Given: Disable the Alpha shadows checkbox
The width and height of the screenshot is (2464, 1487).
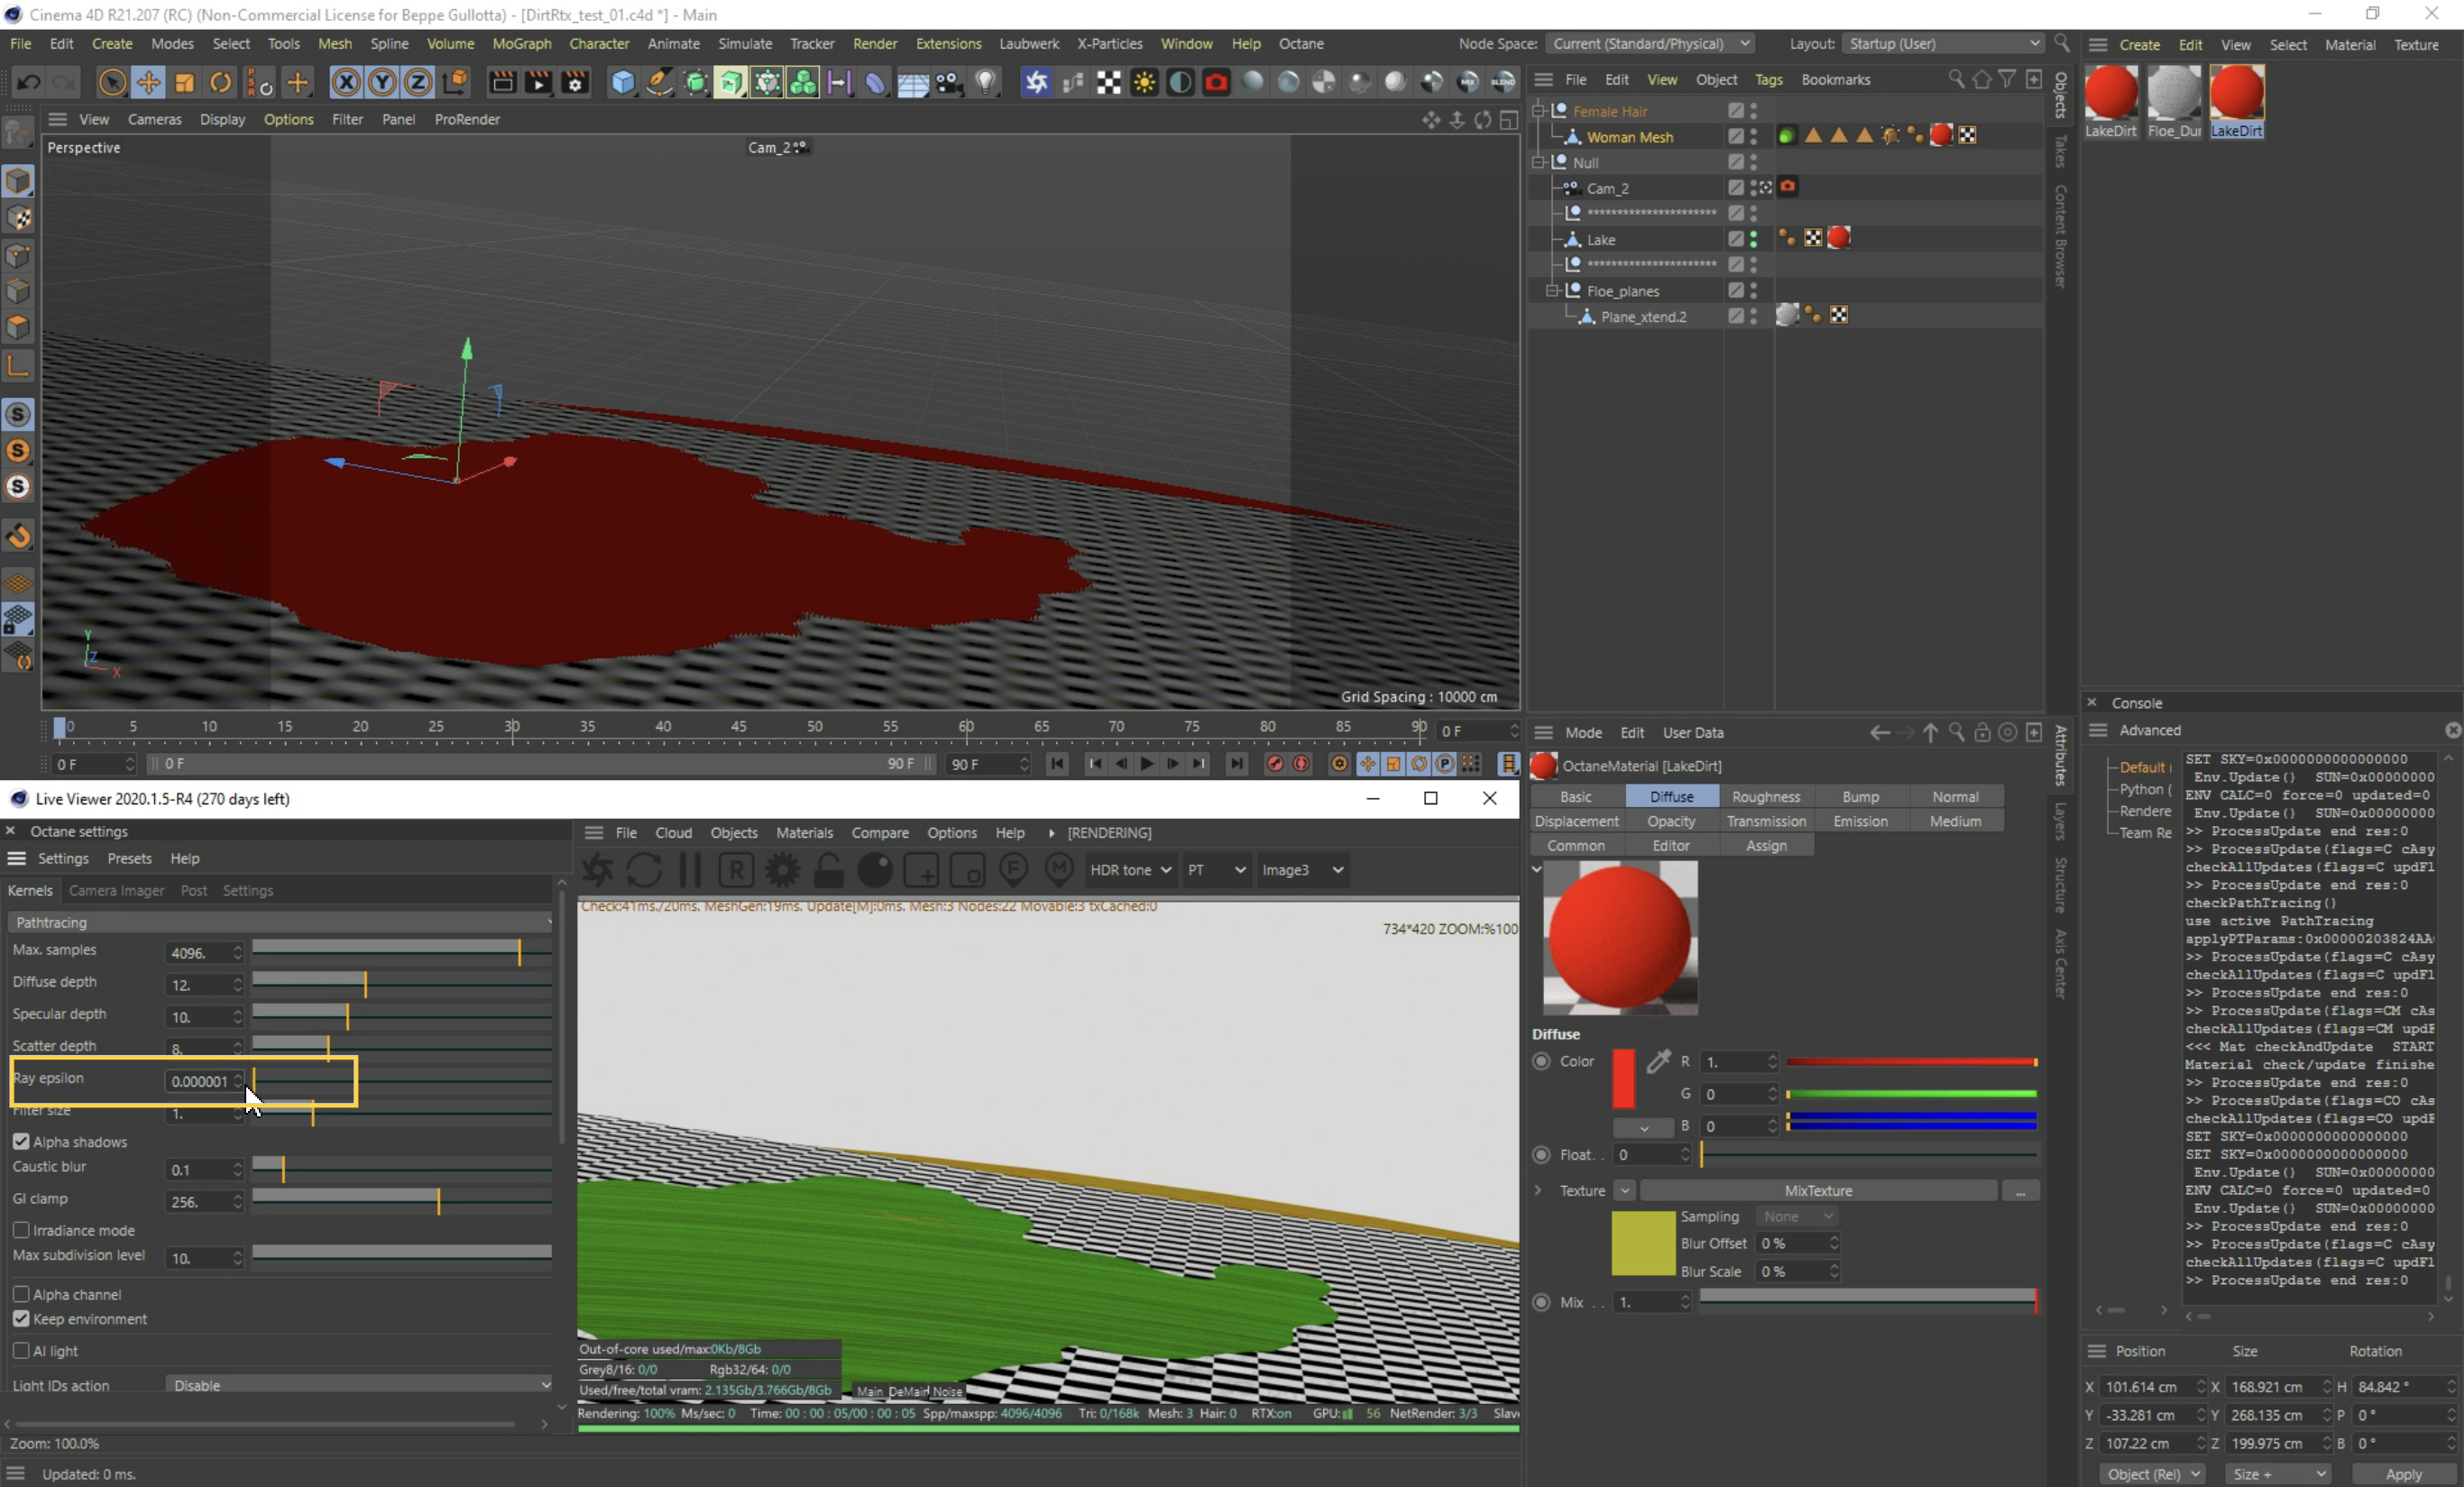Looking at the screenshot, I should pyautogui.click(x=21, y=1141).
